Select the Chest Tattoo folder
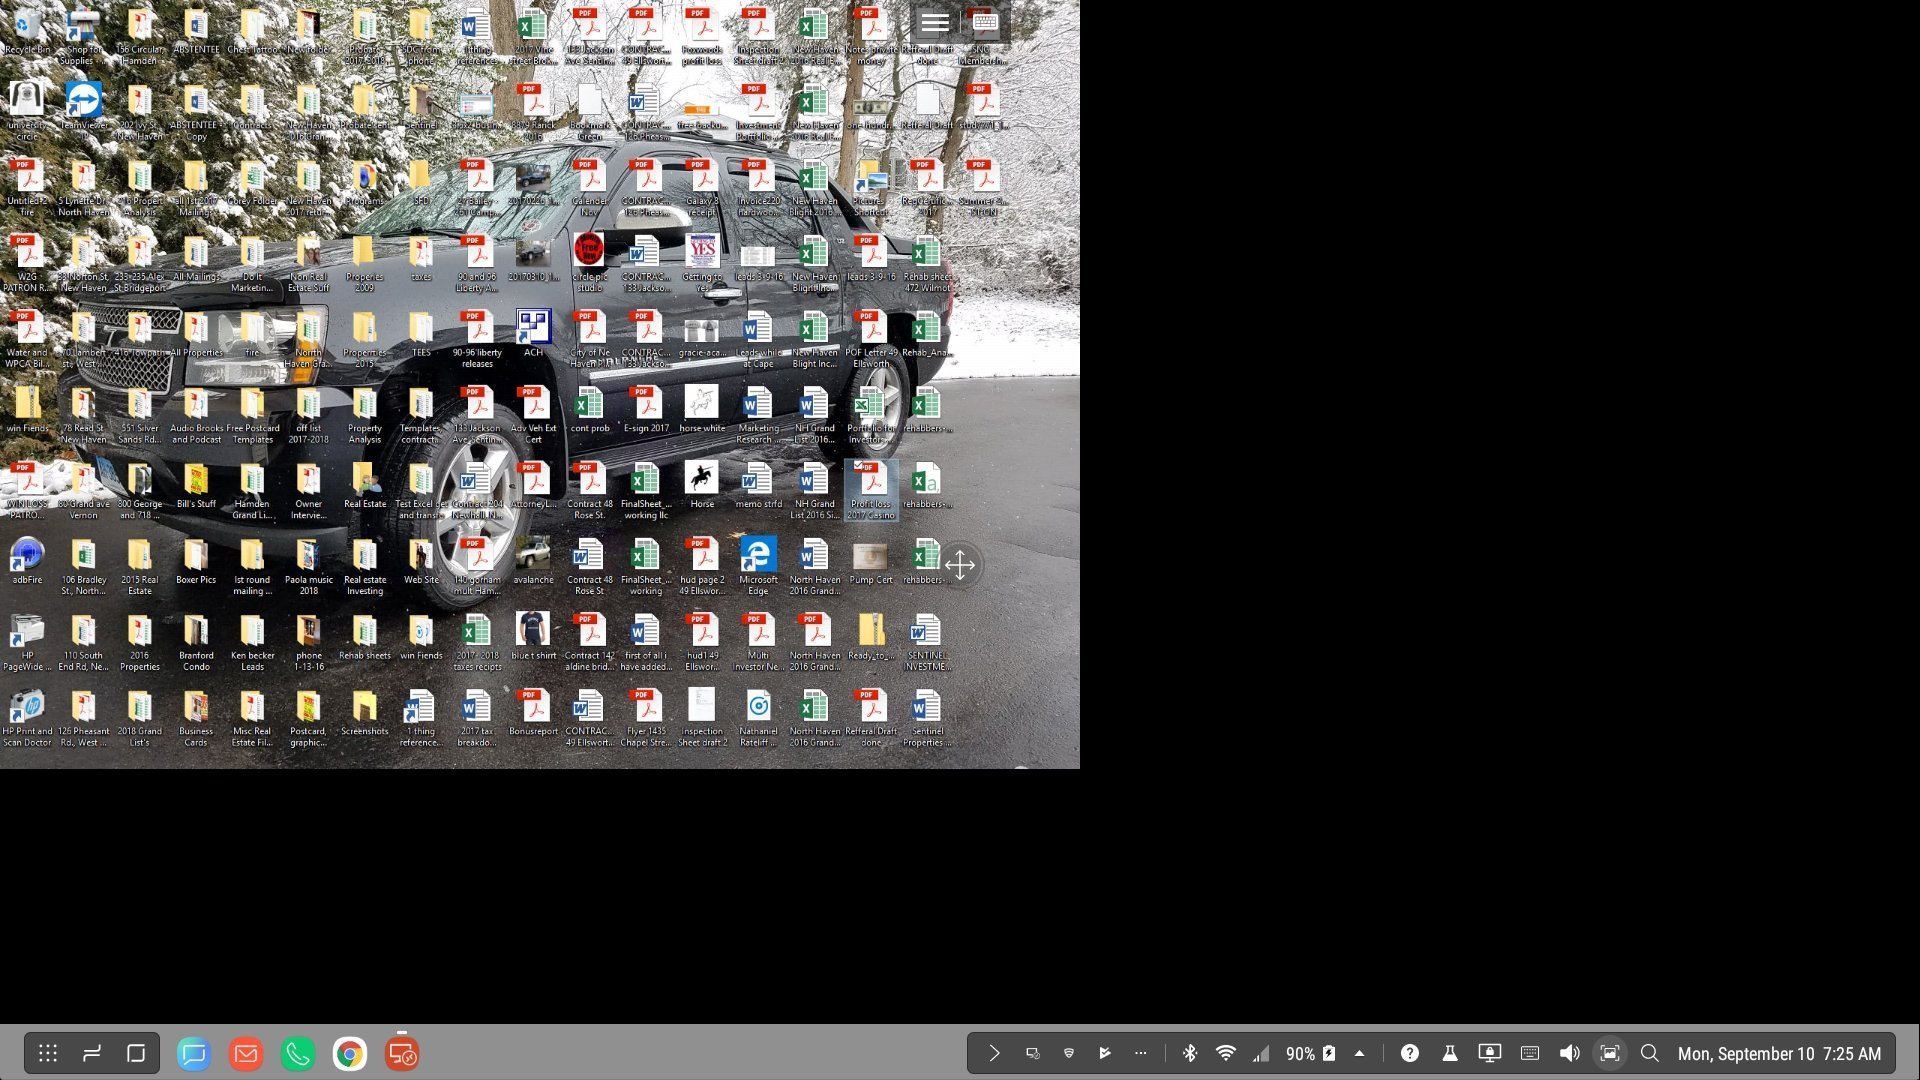This screenshot has width=1920, height=1080. click(x=252, y=30)
